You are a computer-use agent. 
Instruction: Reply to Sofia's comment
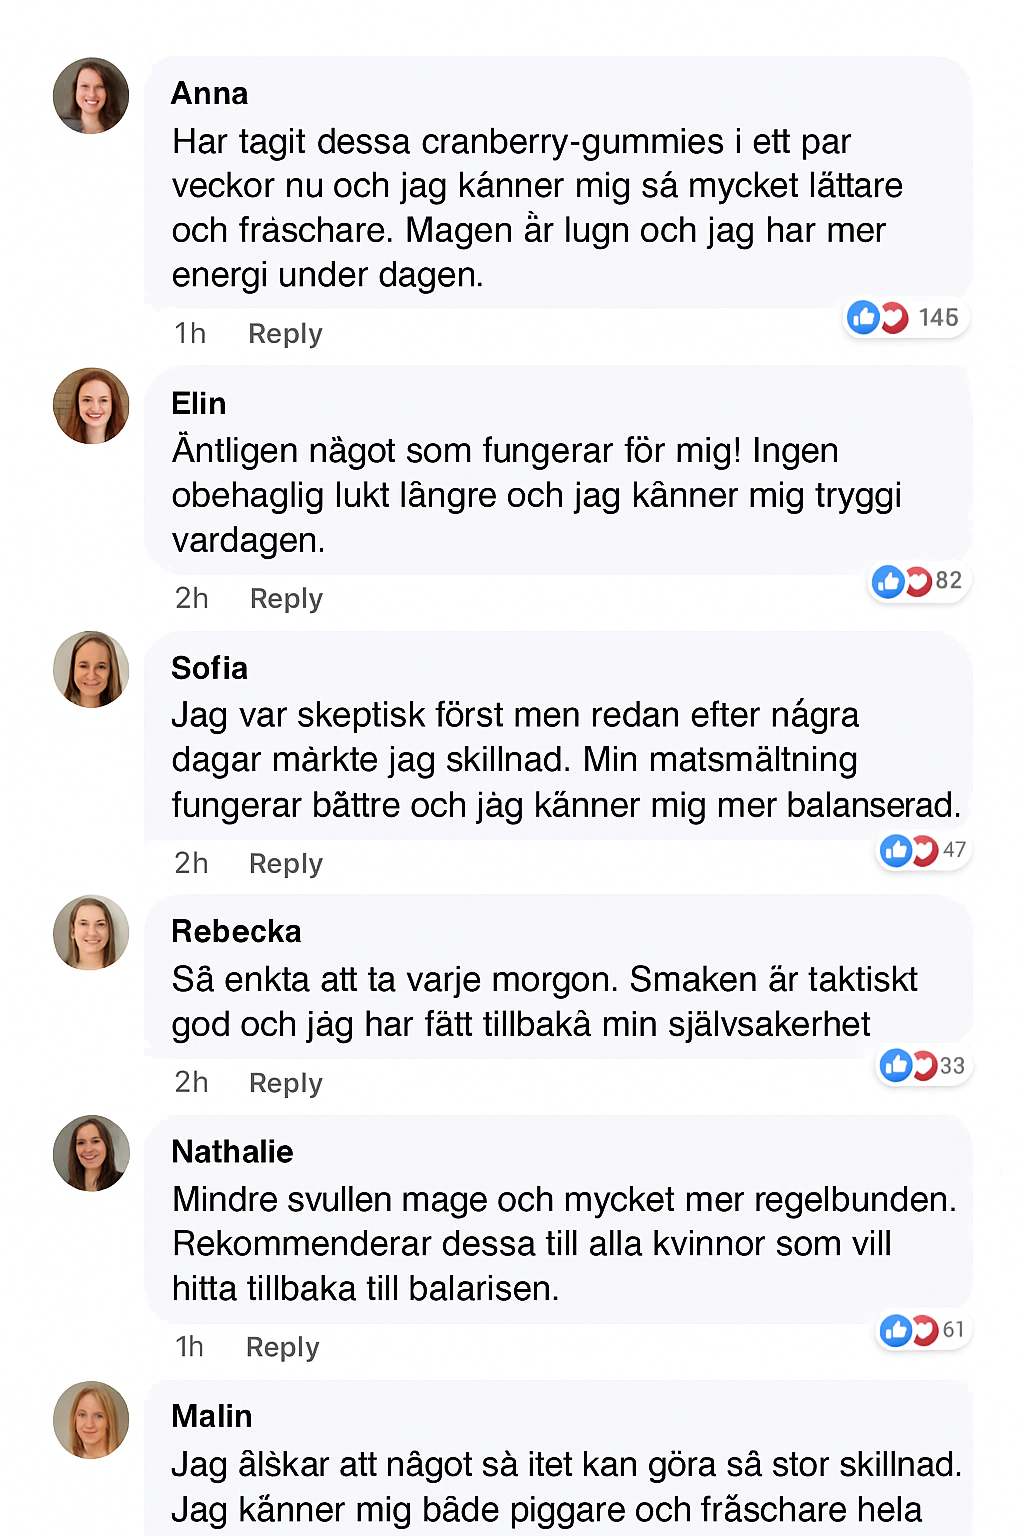tap(286, 864)
